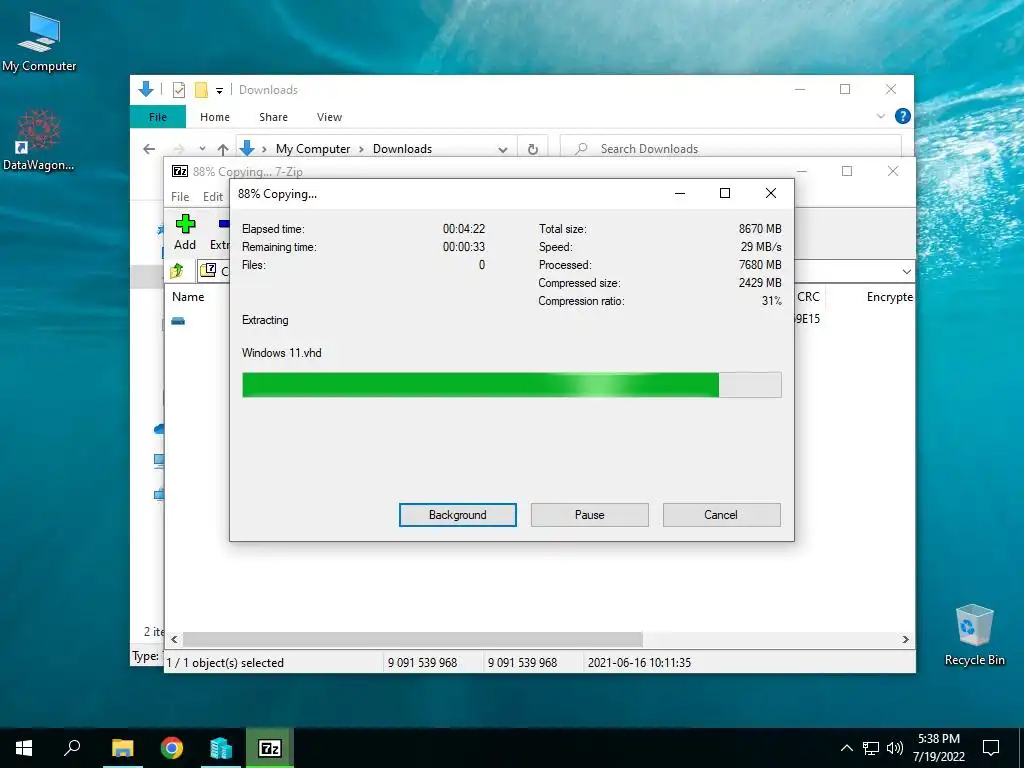
Task: Click the taskbar clock 5:38 PM
Action: click(938, 748)
